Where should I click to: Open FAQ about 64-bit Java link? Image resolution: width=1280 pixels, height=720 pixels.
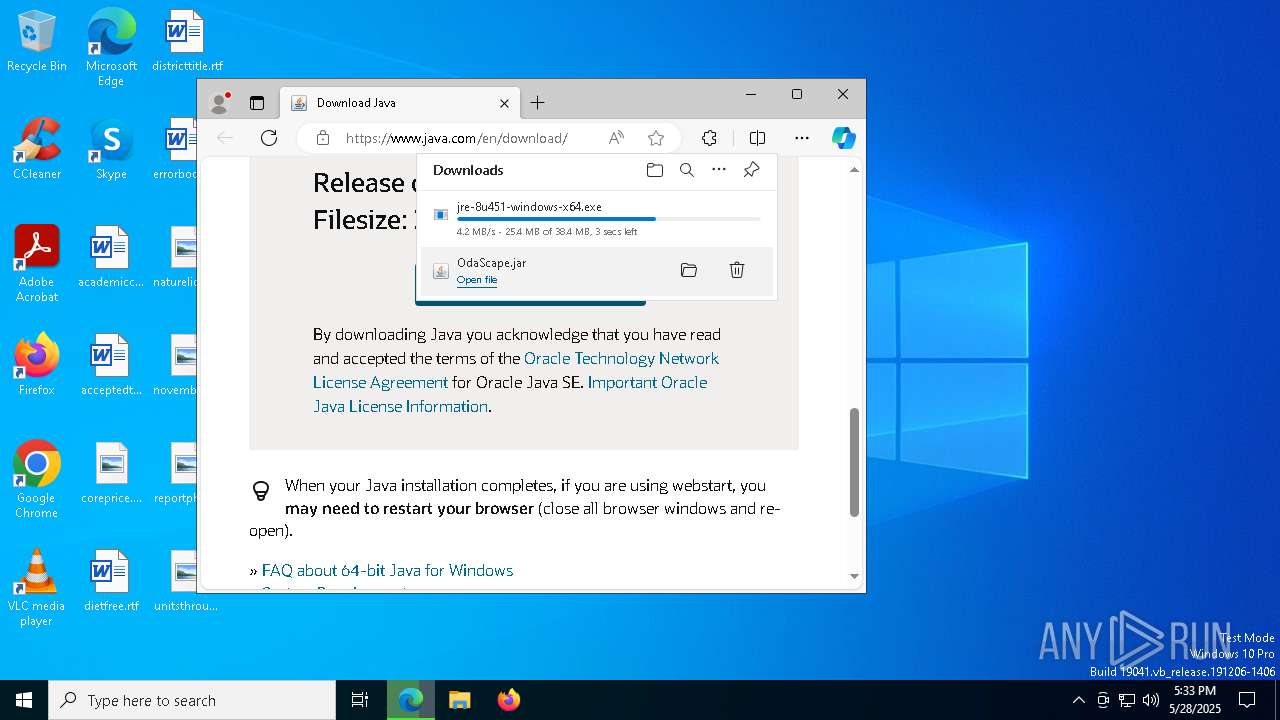387,570
